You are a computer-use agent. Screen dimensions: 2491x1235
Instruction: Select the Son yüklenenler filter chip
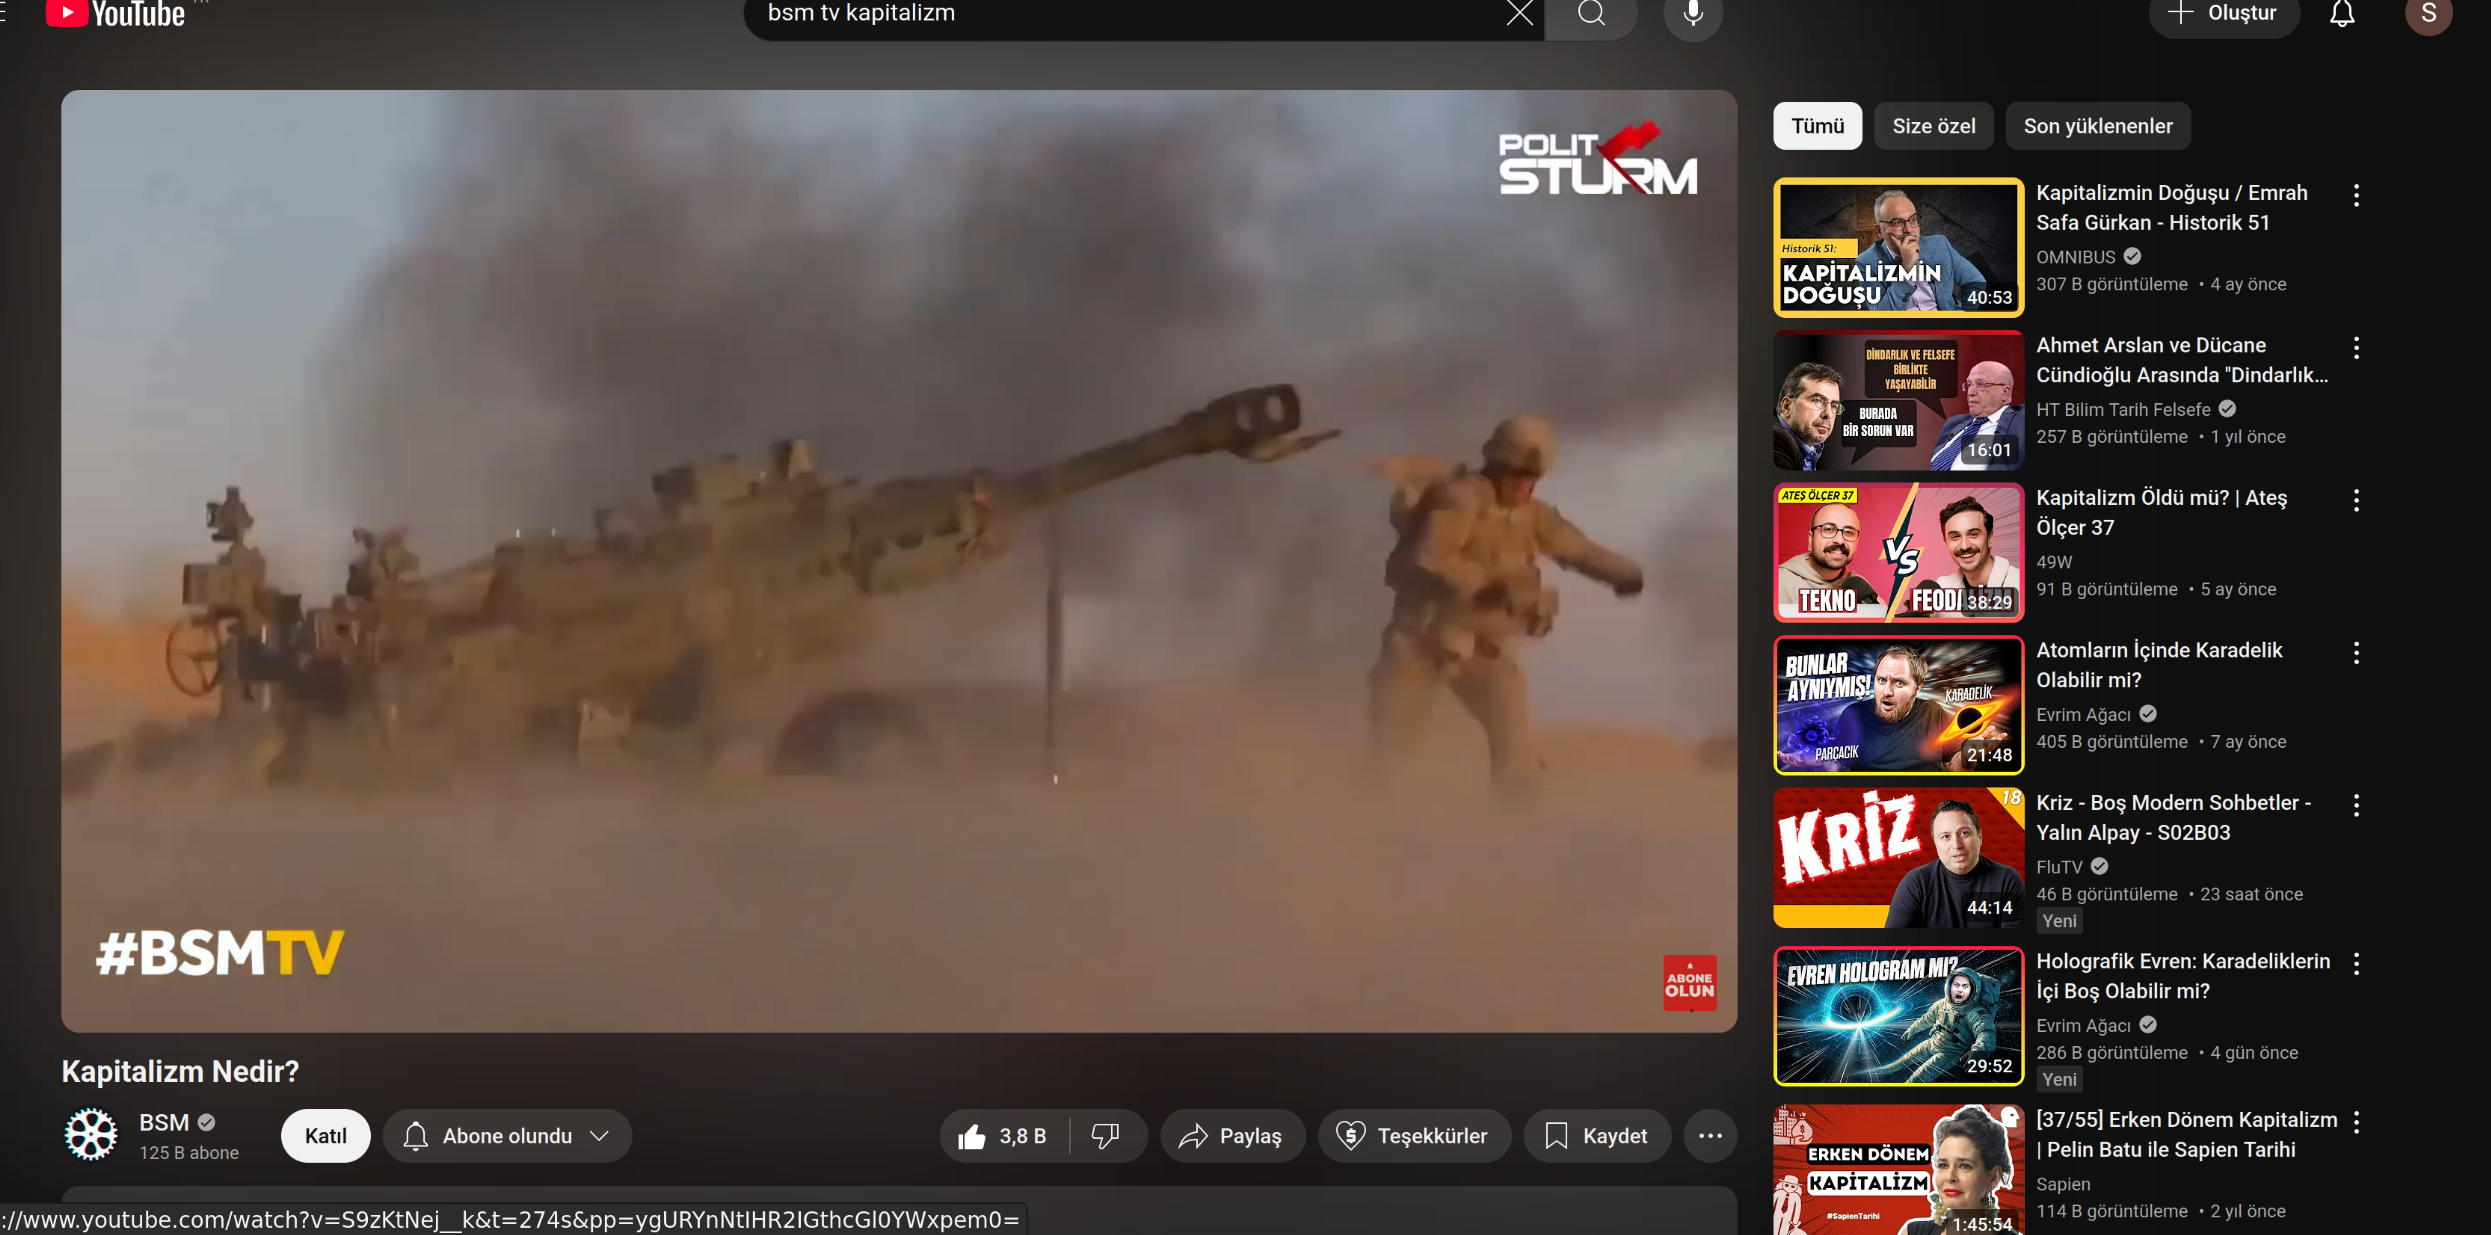2097,126
